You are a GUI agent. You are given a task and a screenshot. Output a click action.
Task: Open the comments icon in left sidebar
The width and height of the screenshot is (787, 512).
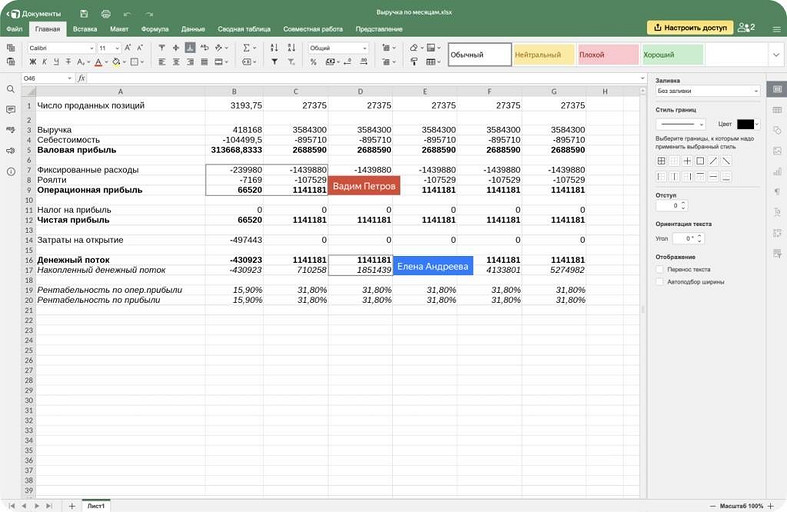pos(11,109)
